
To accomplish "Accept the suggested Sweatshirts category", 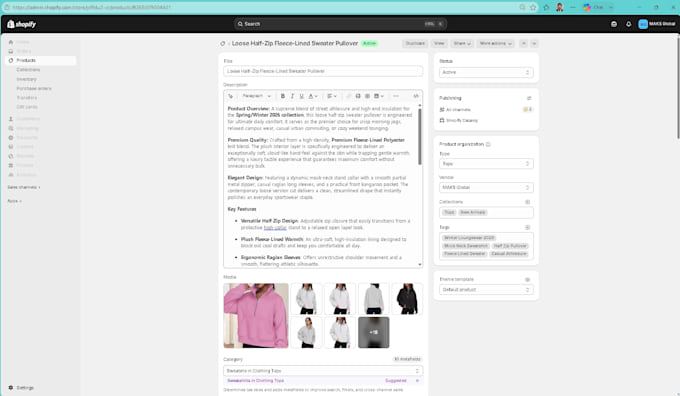I will click(x=255, y=381).
